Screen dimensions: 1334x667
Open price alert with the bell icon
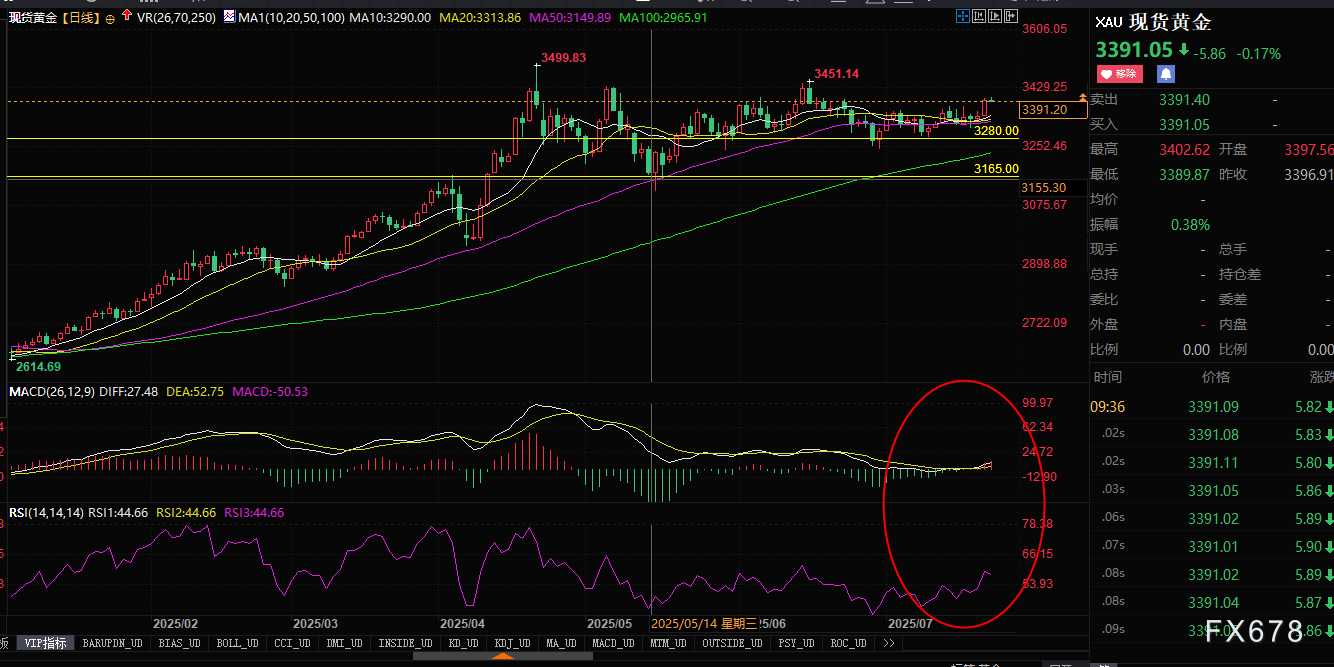tap(1166, 74)
